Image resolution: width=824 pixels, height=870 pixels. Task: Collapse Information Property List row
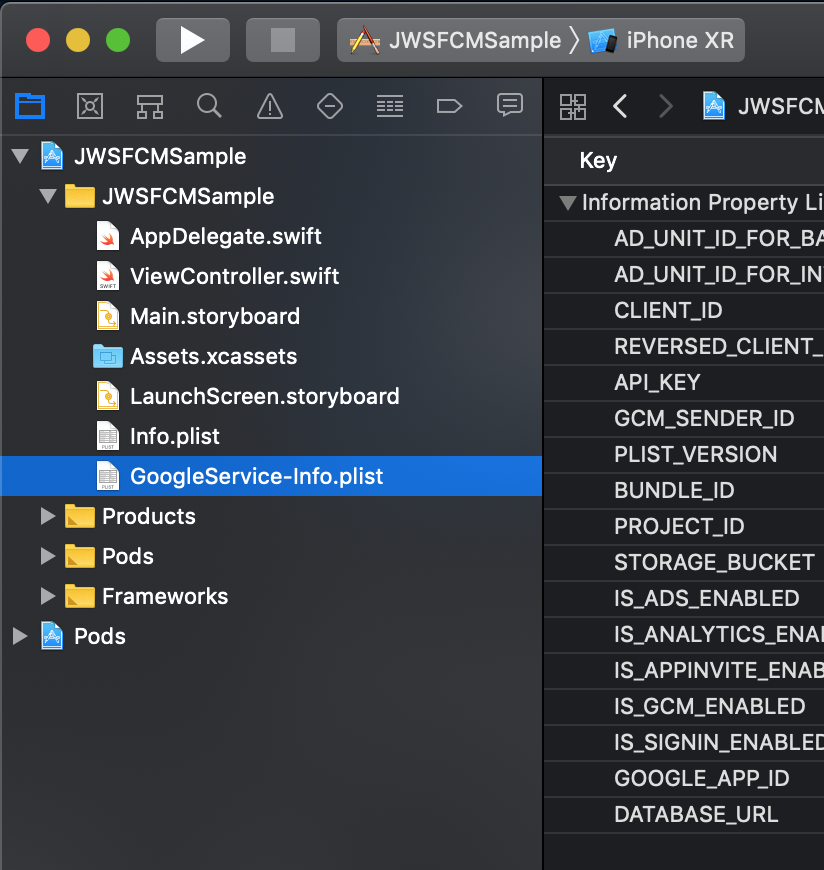coord(568,203)
